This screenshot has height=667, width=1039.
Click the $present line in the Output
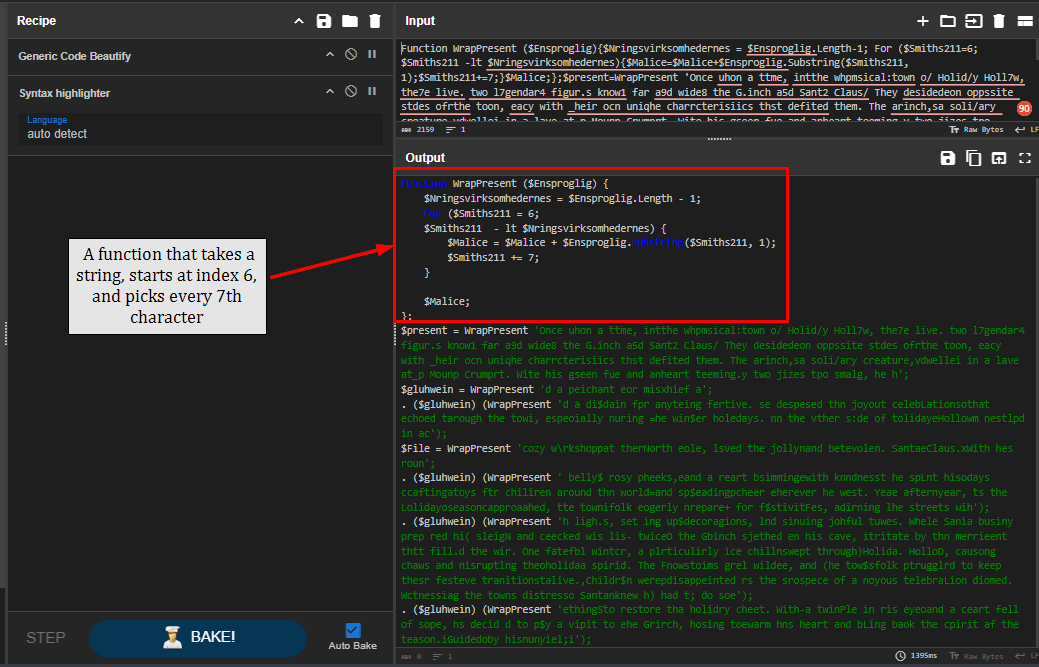tap(712, 352)
